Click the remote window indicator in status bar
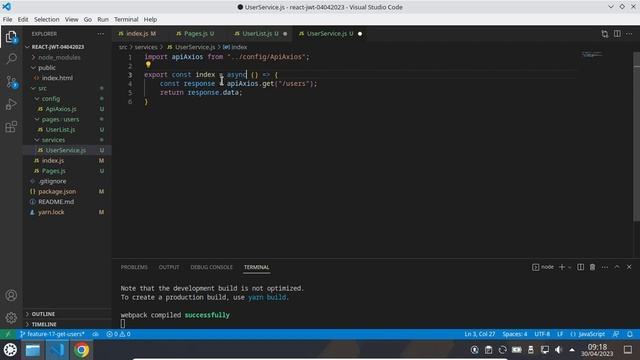The width and height of the screenshot is (640, 360). 7,334
